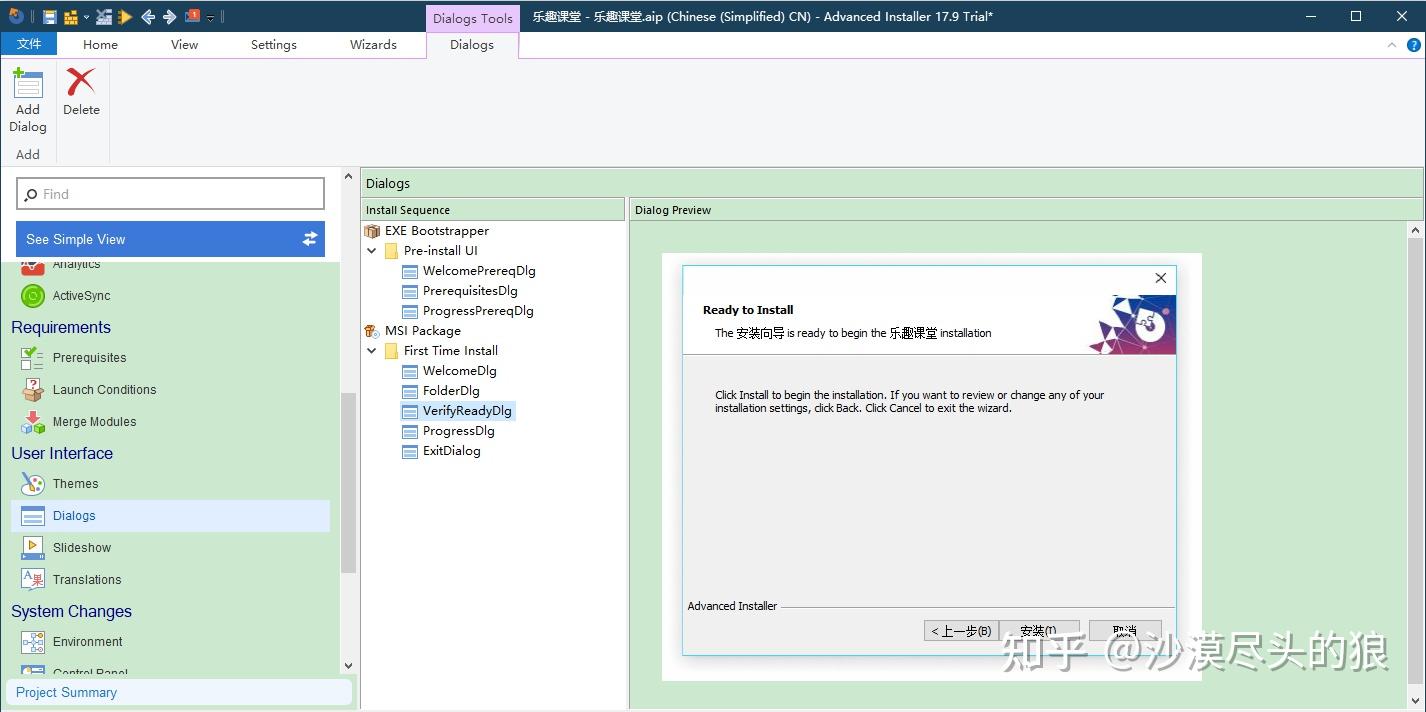Open ActiveSync page in sidebar
1426x712 pixels.
(81, 296)
